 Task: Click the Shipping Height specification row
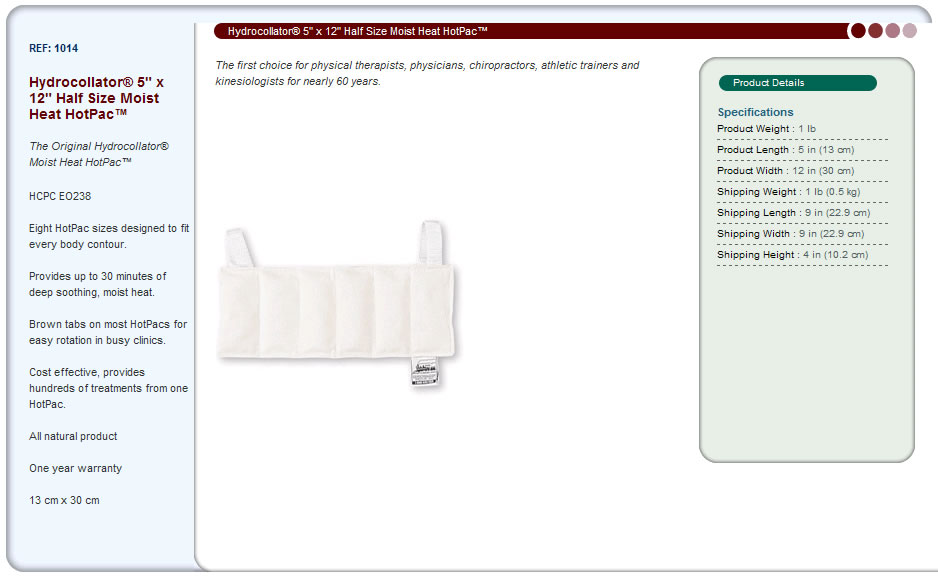pos(802,255)
